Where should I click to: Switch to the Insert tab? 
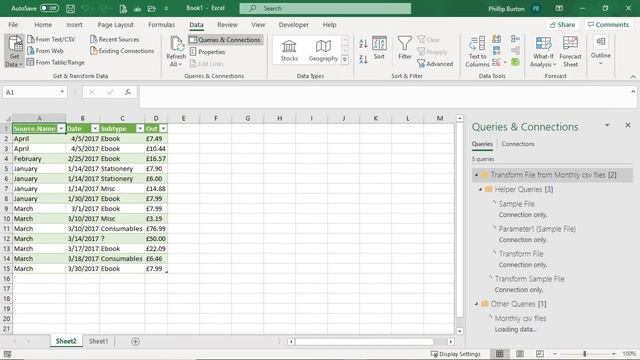74,24
